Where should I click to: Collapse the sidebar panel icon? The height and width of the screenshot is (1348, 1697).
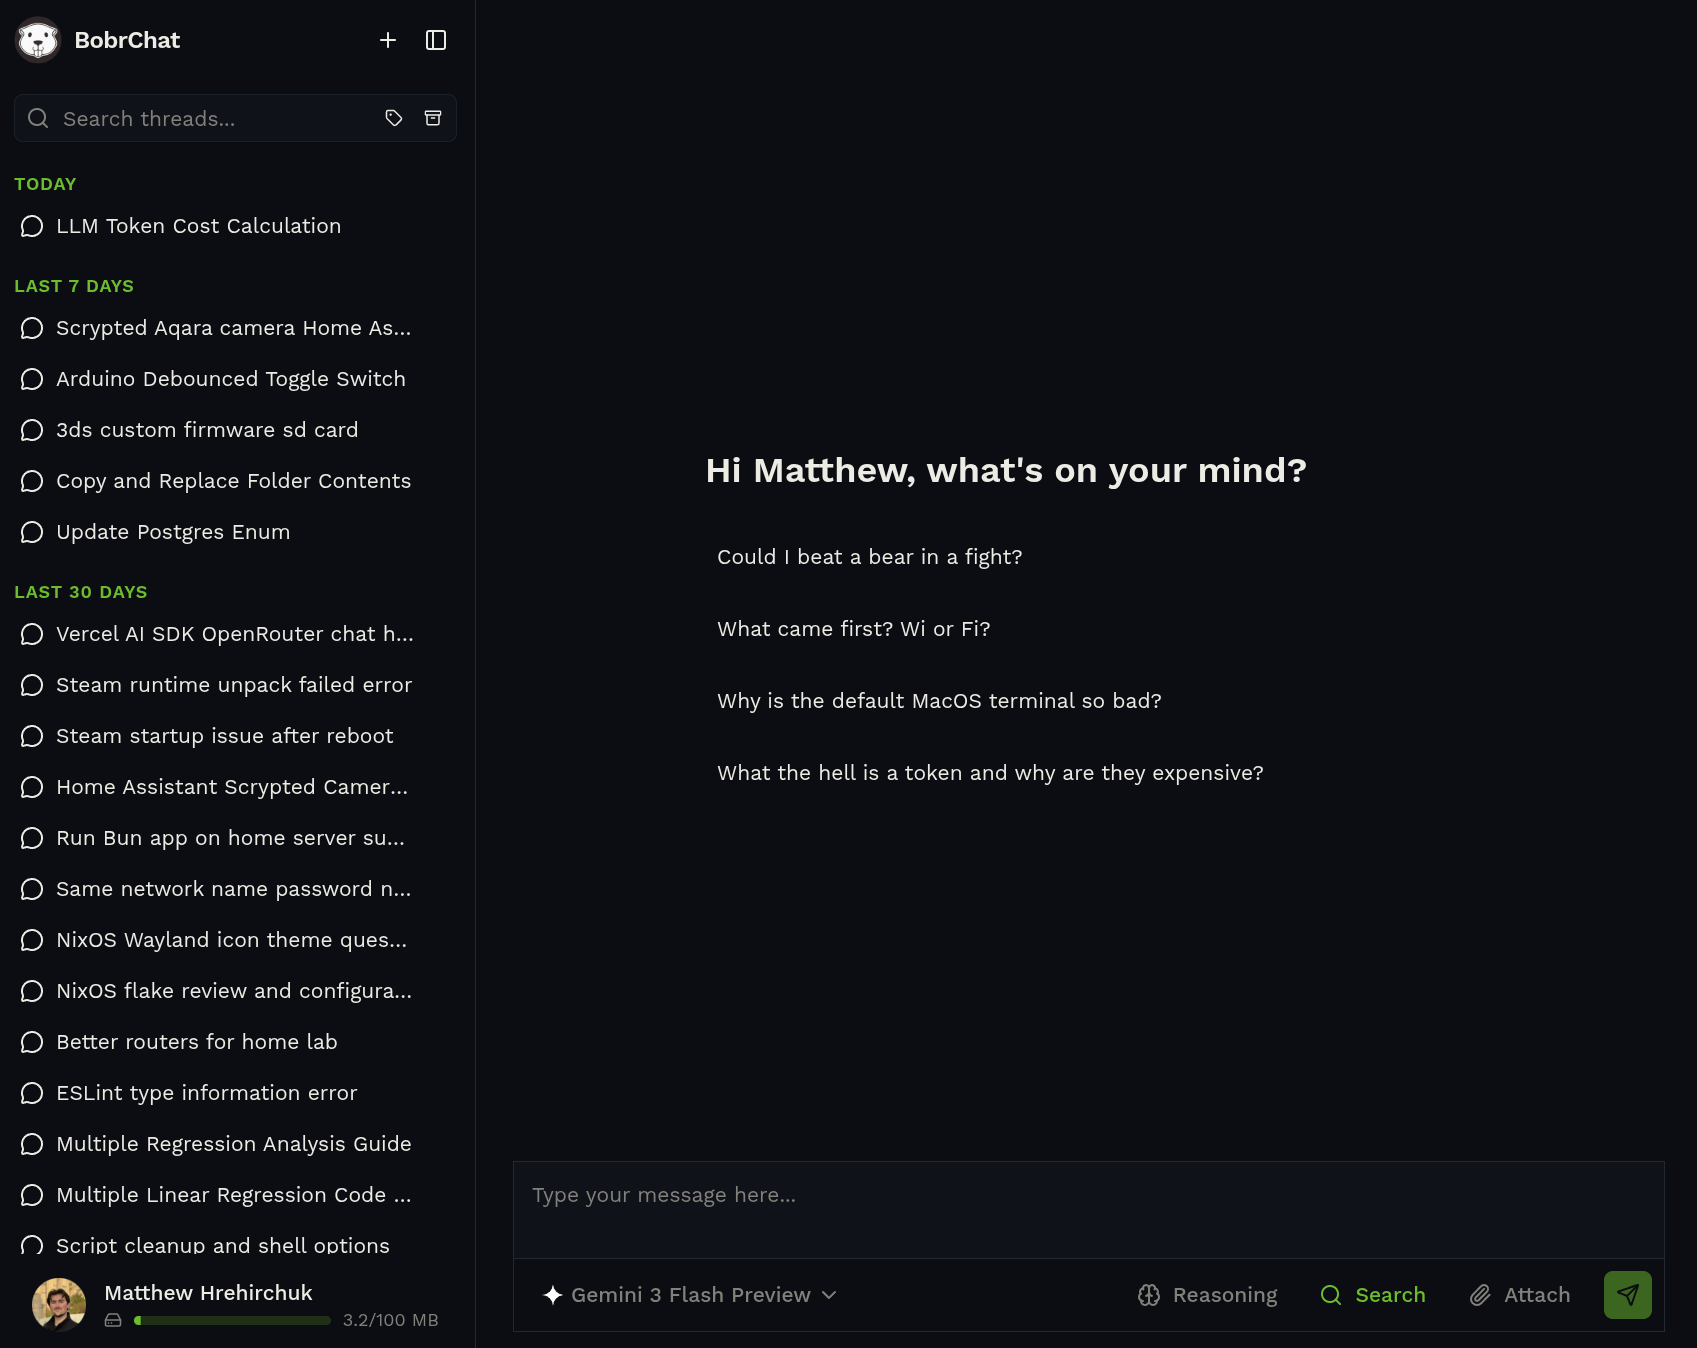pyautogui.click(x=436, y=40)
